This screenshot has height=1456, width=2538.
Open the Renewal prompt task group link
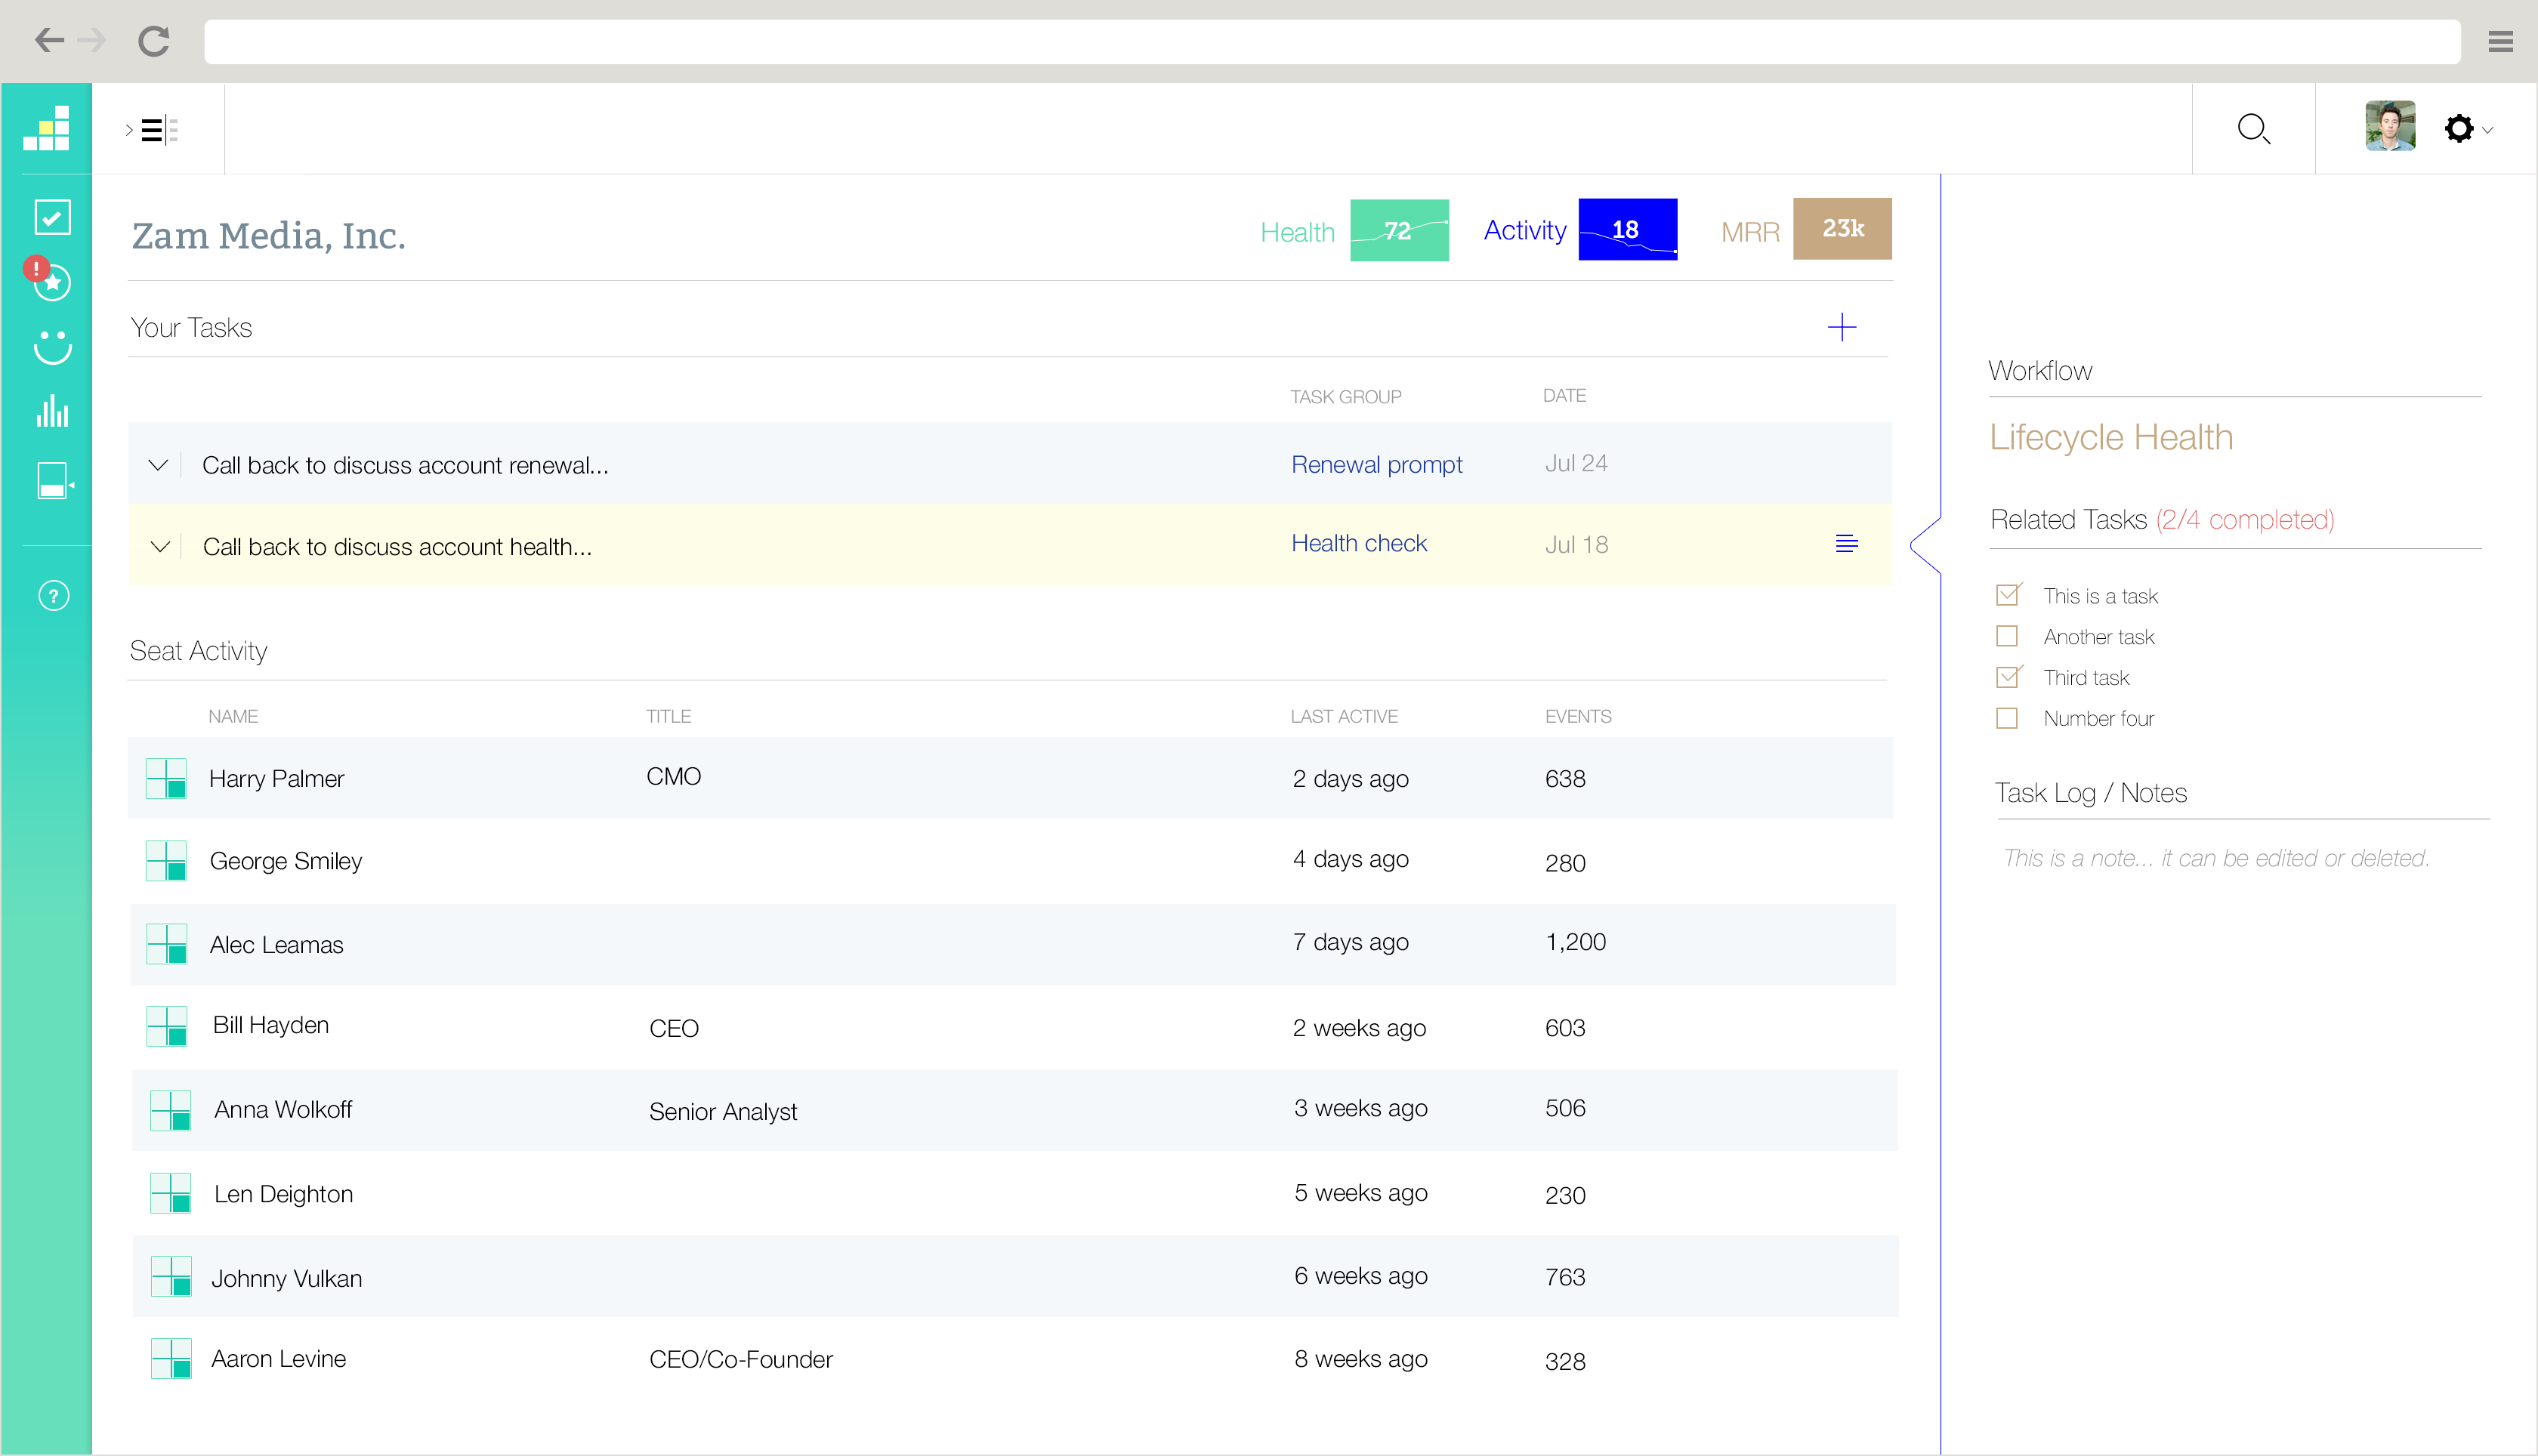point(1376,465)
